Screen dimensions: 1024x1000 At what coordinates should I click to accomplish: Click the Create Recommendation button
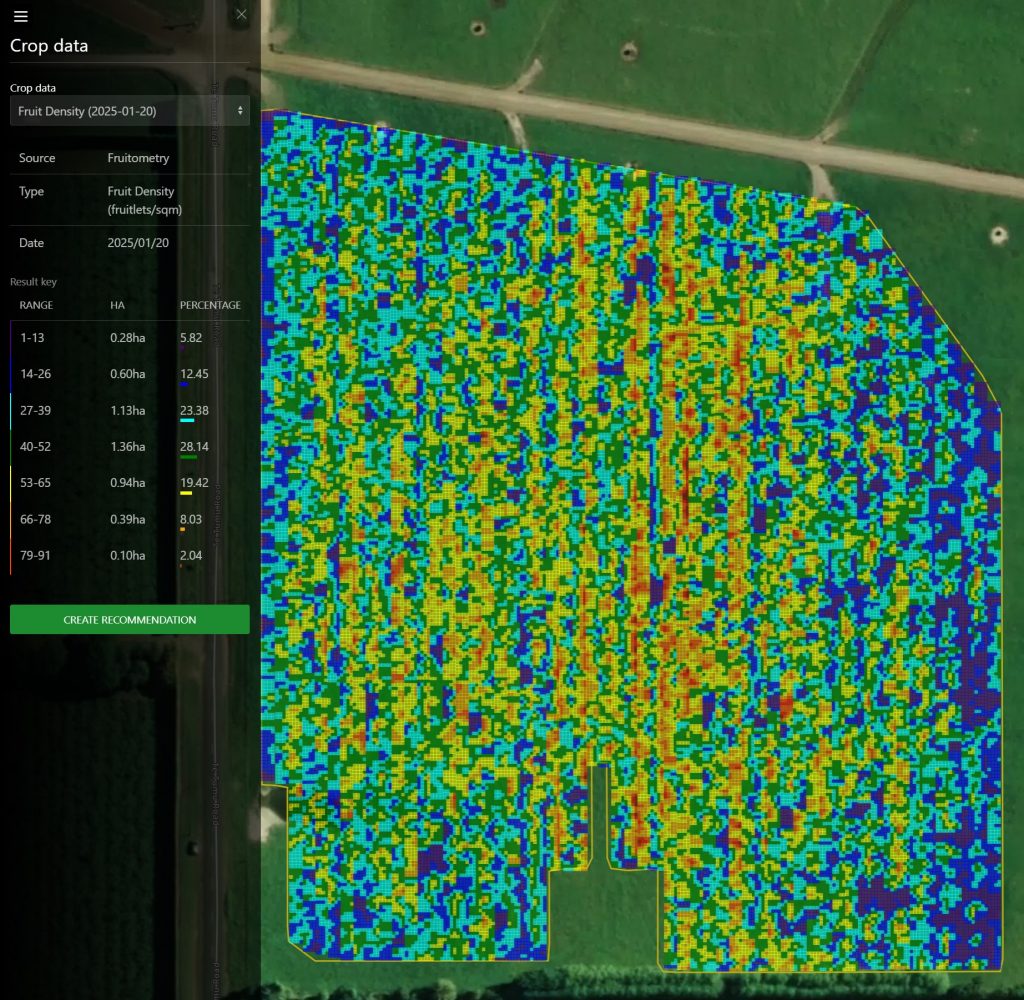[129, 619]
